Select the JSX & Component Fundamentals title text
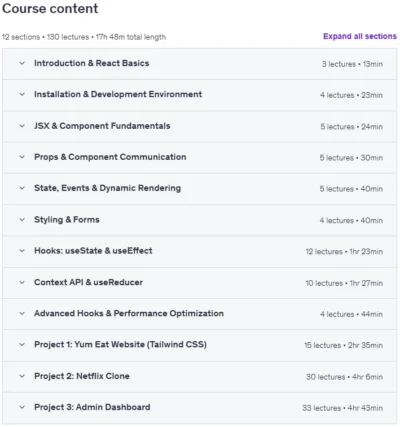Viewport: 400px width, 427px height. [102, 126]
